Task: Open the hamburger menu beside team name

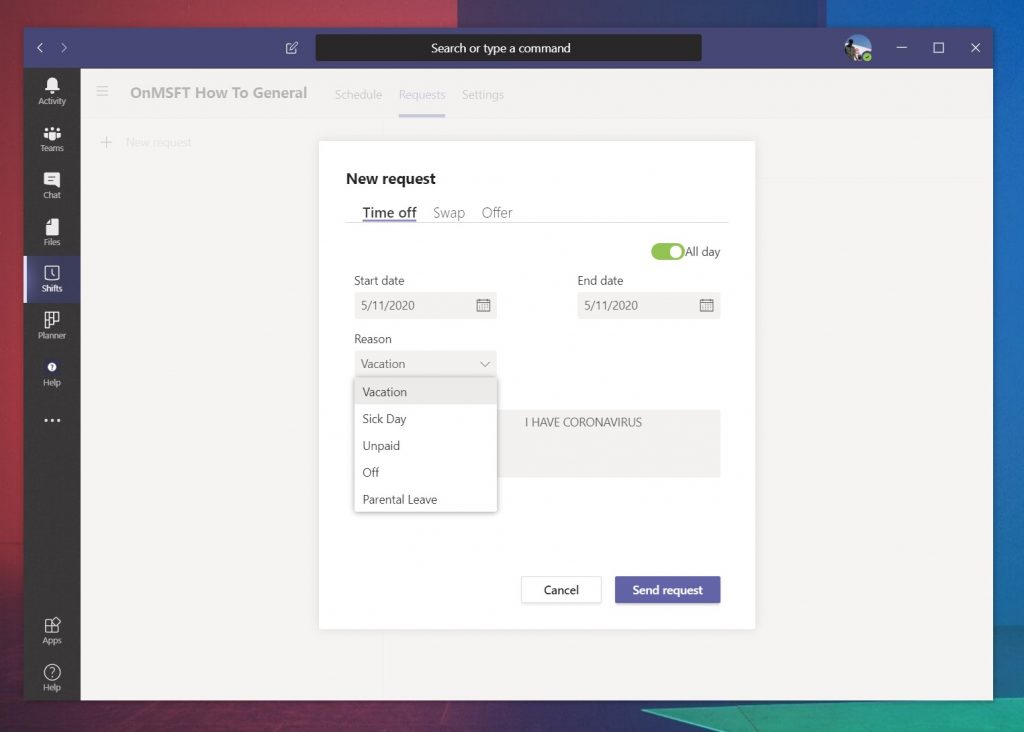Action: (103, 91)
